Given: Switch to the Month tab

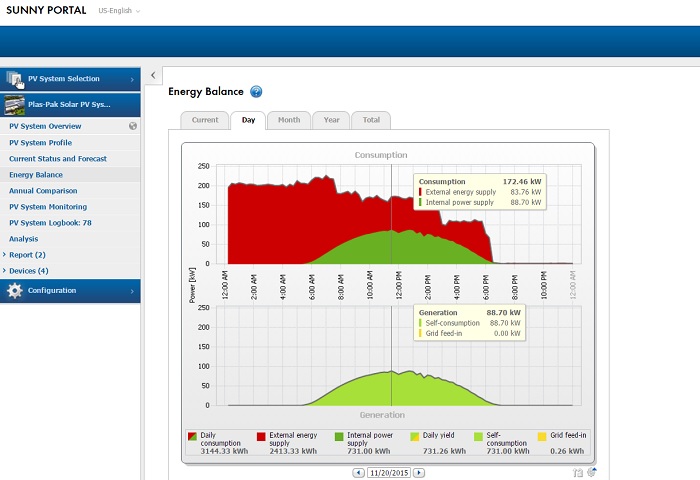Looking at the screenshot, I should coord(289,120).
